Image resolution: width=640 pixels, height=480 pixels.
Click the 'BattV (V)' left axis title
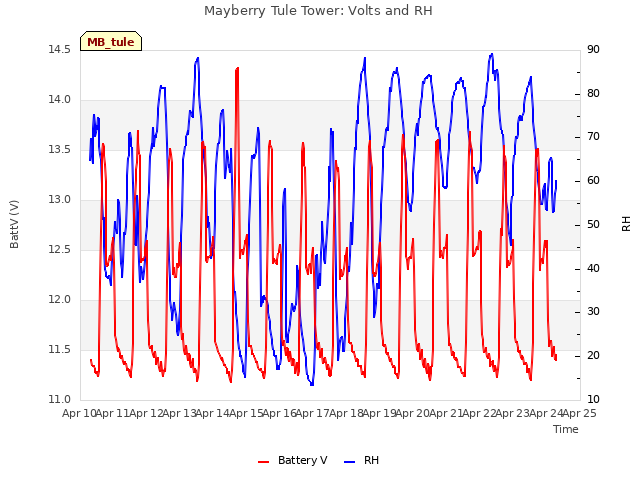(14, 224)
